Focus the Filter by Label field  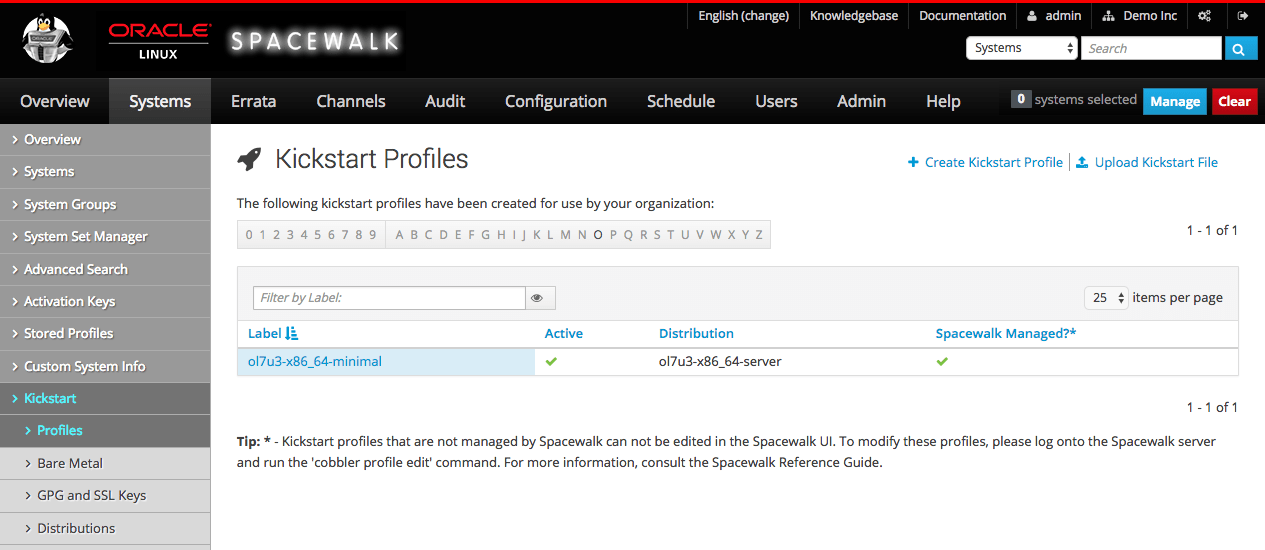(x=389, y=298)
